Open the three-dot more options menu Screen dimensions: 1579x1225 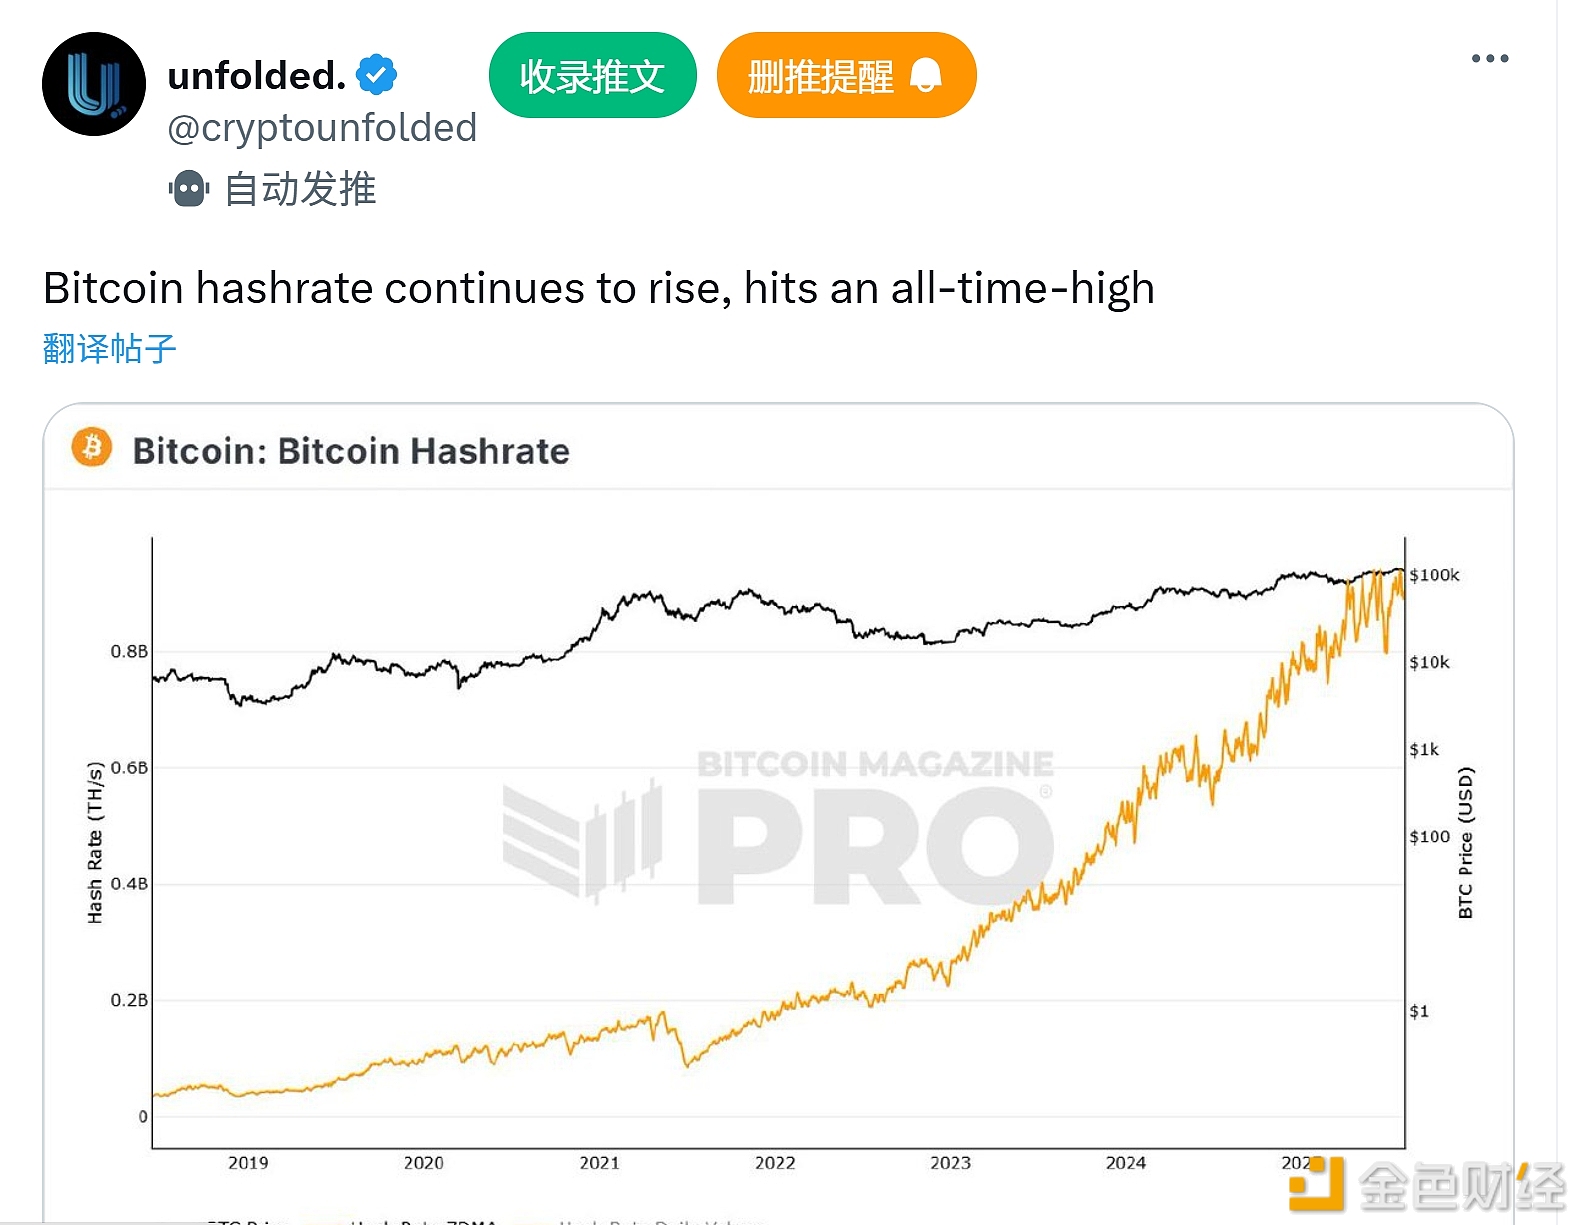tap(1489, 59)
